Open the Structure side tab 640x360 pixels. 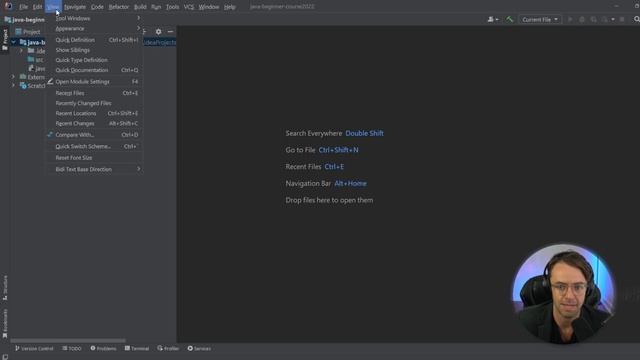5,288
